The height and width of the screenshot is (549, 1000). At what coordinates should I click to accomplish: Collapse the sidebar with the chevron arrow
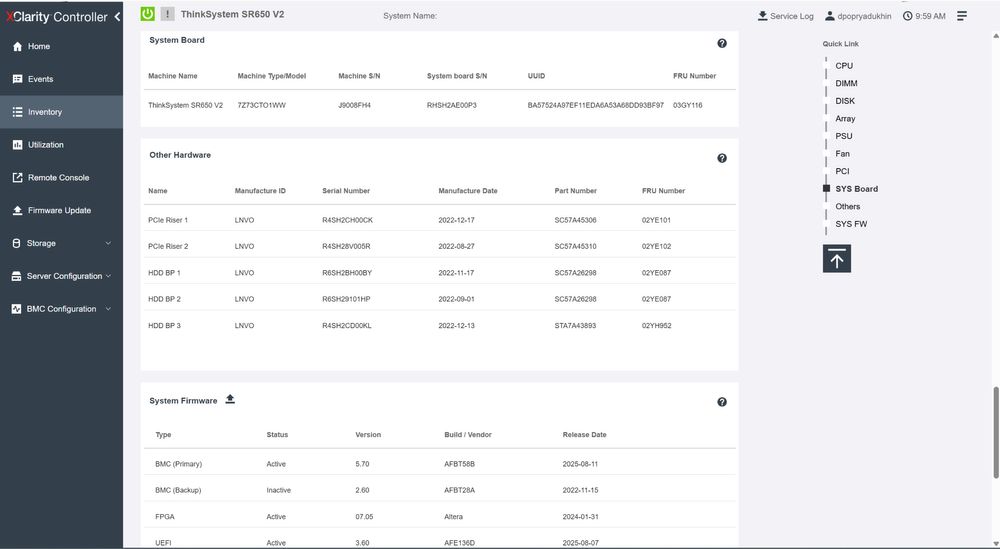point(117,17)
